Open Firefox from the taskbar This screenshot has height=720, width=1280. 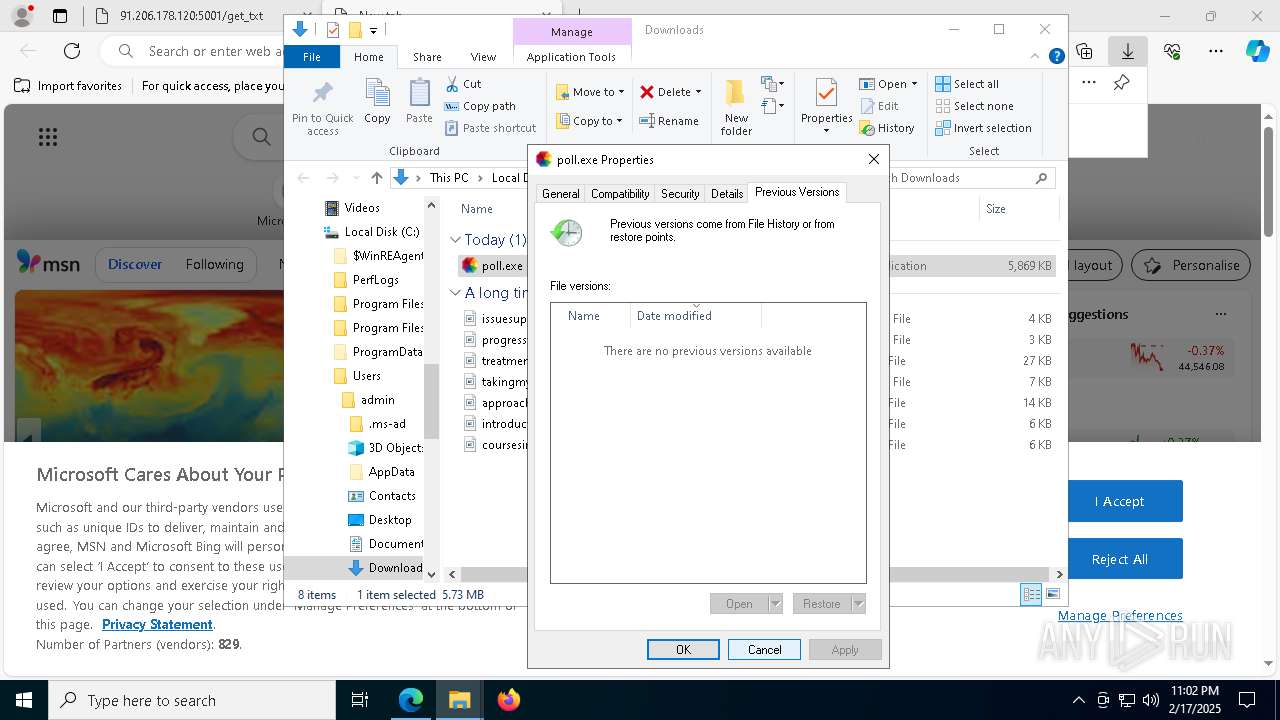click(x=509, y=700)
